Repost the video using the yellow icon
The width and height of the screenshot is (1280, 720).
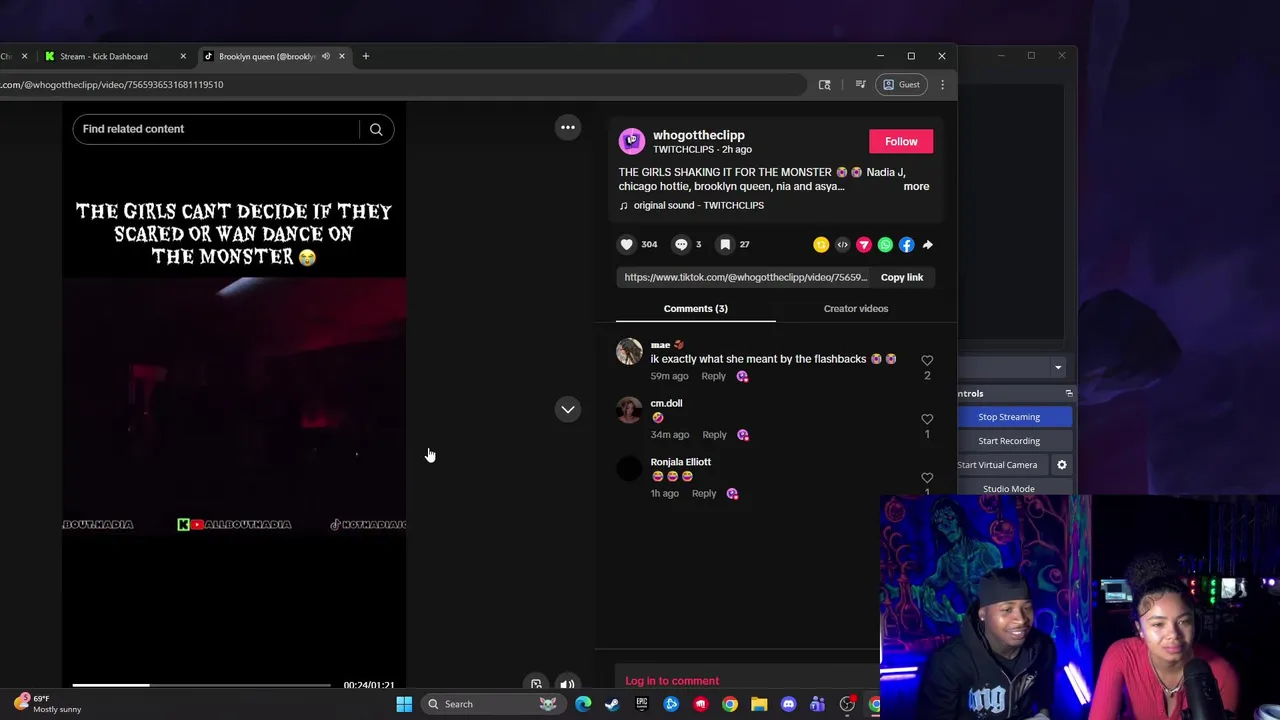(x=821, y=244)
